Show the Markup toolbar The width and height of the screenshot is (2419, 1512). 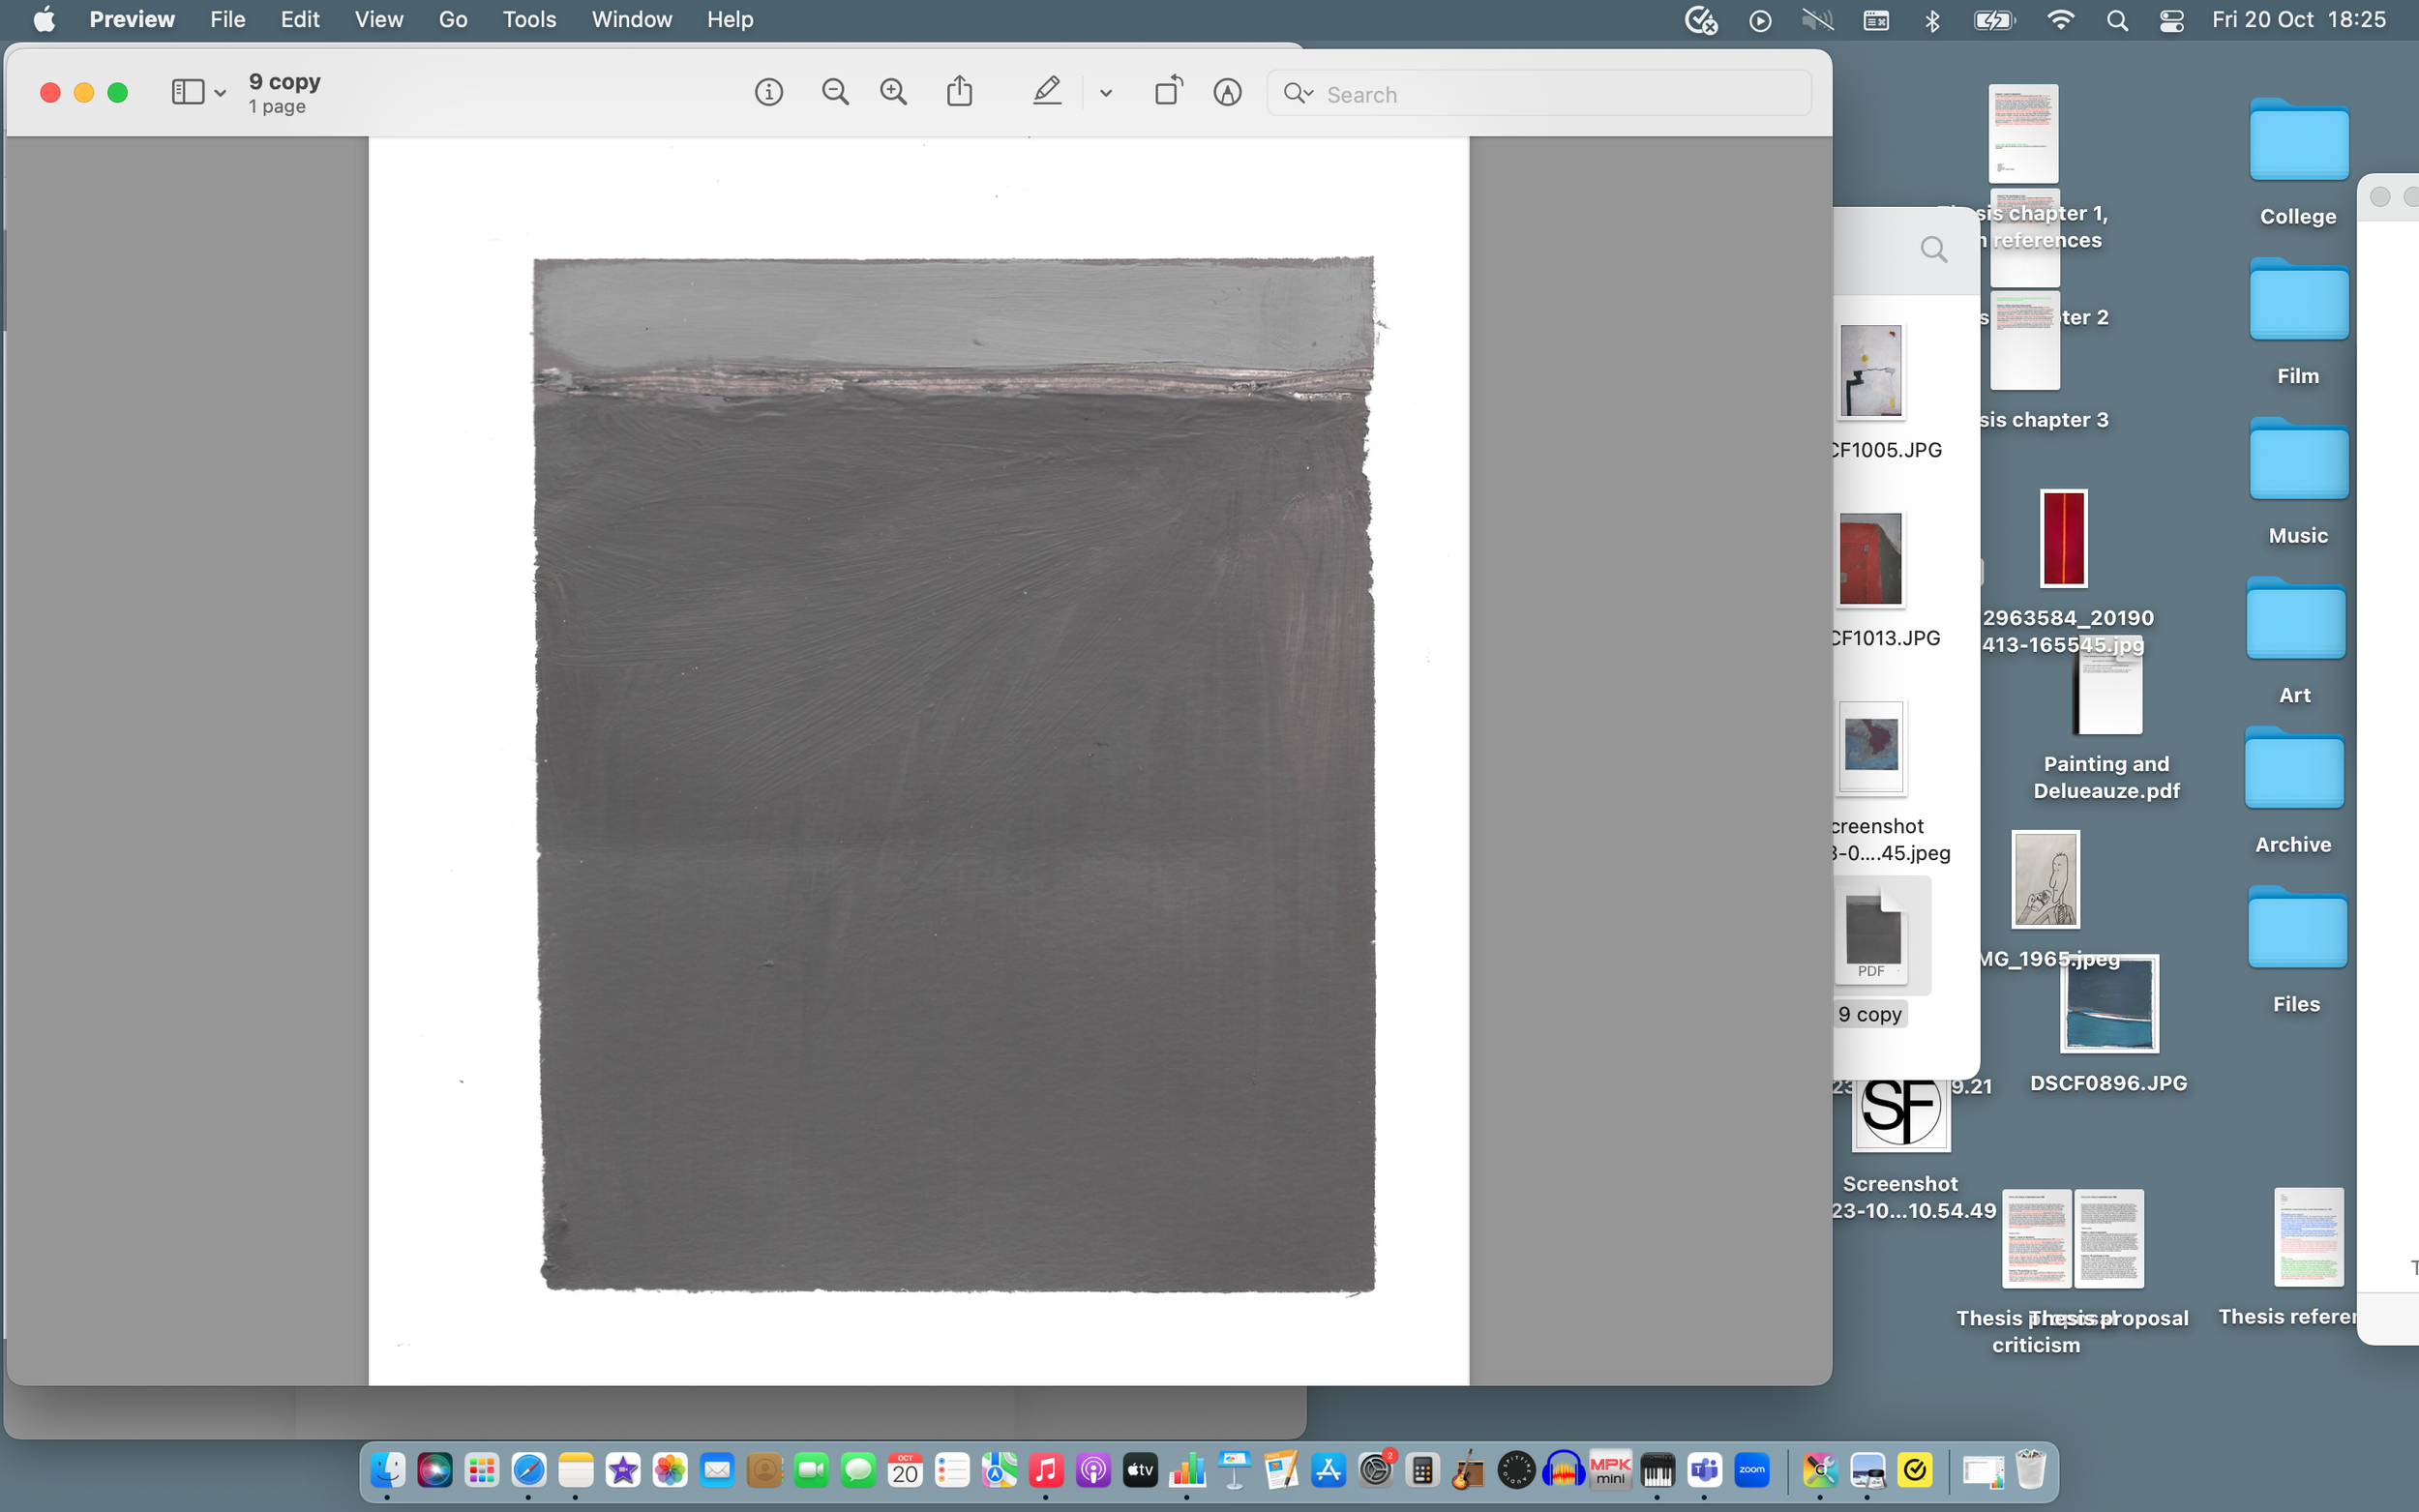(x=1227, y=93)
